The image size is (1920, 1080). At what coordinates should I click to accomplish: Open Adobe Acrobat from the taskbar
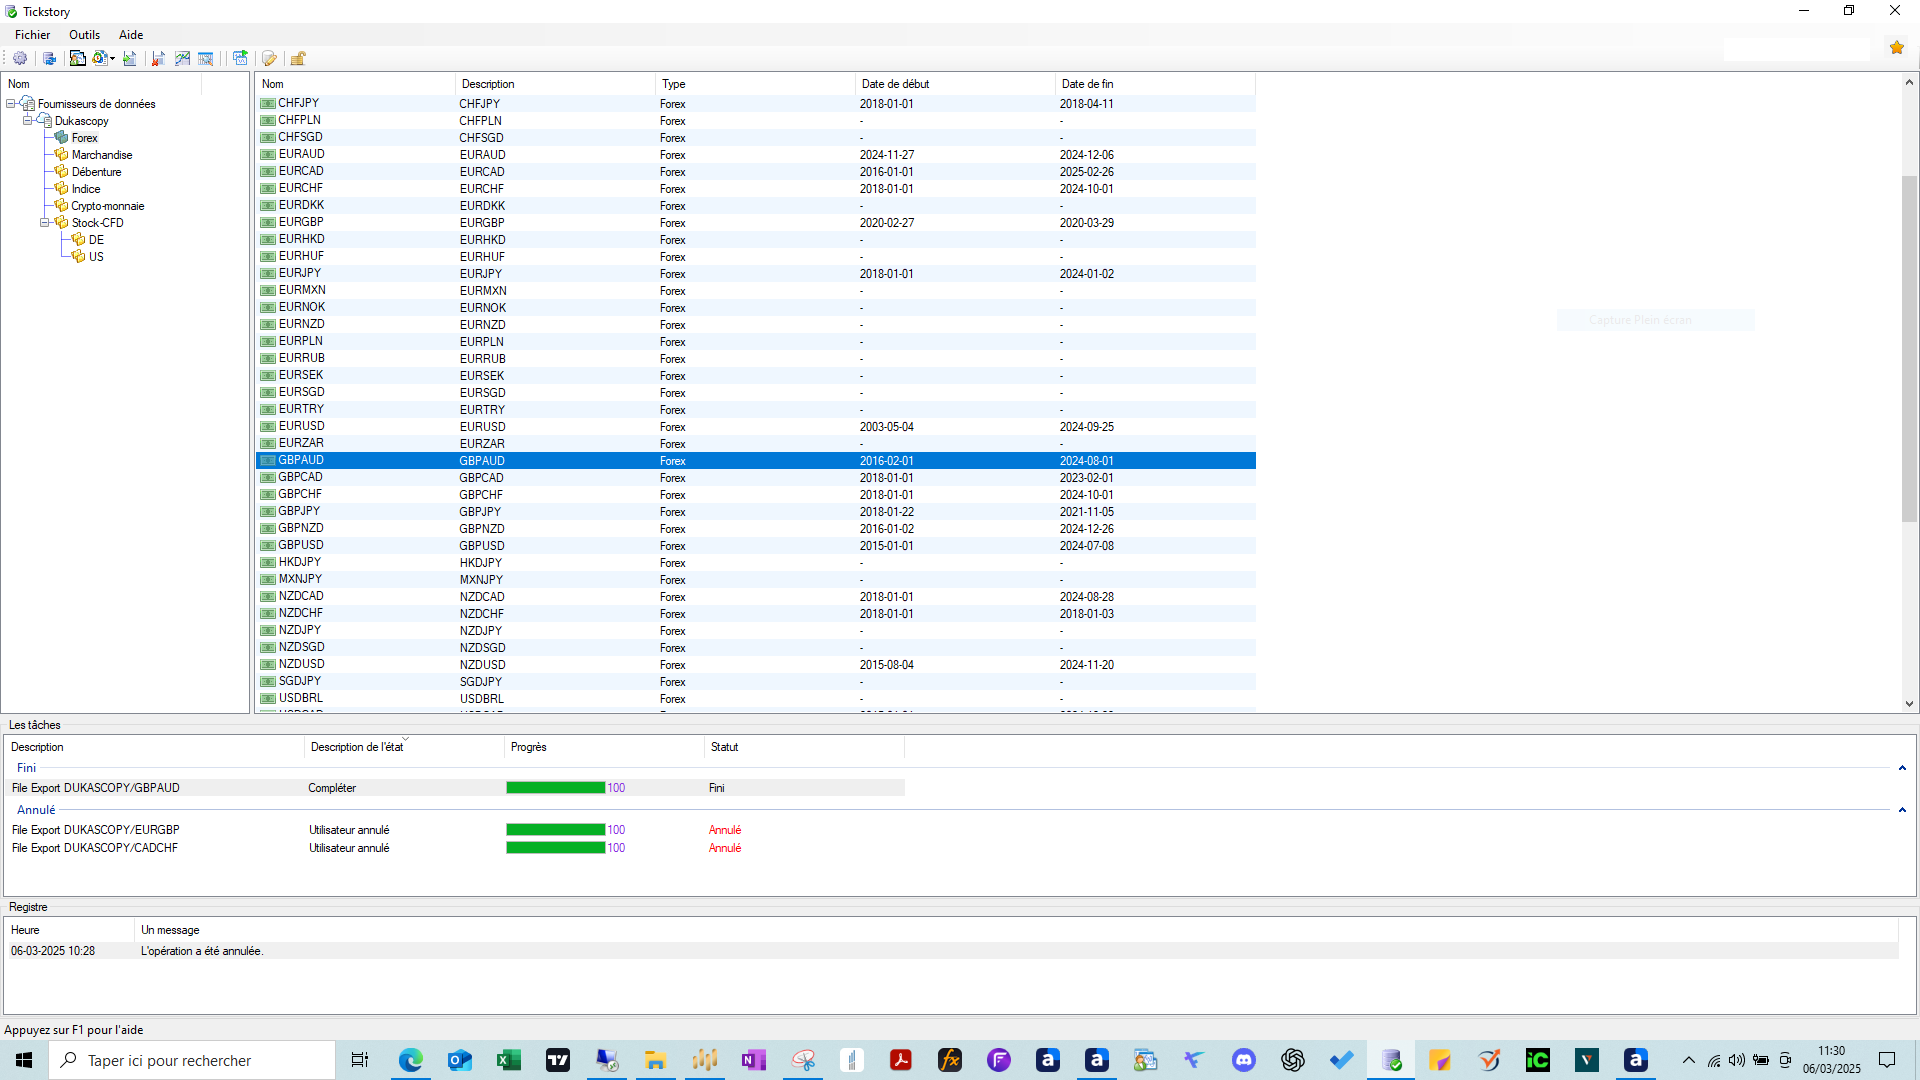pyautogui.click(x=901, y=1060)
